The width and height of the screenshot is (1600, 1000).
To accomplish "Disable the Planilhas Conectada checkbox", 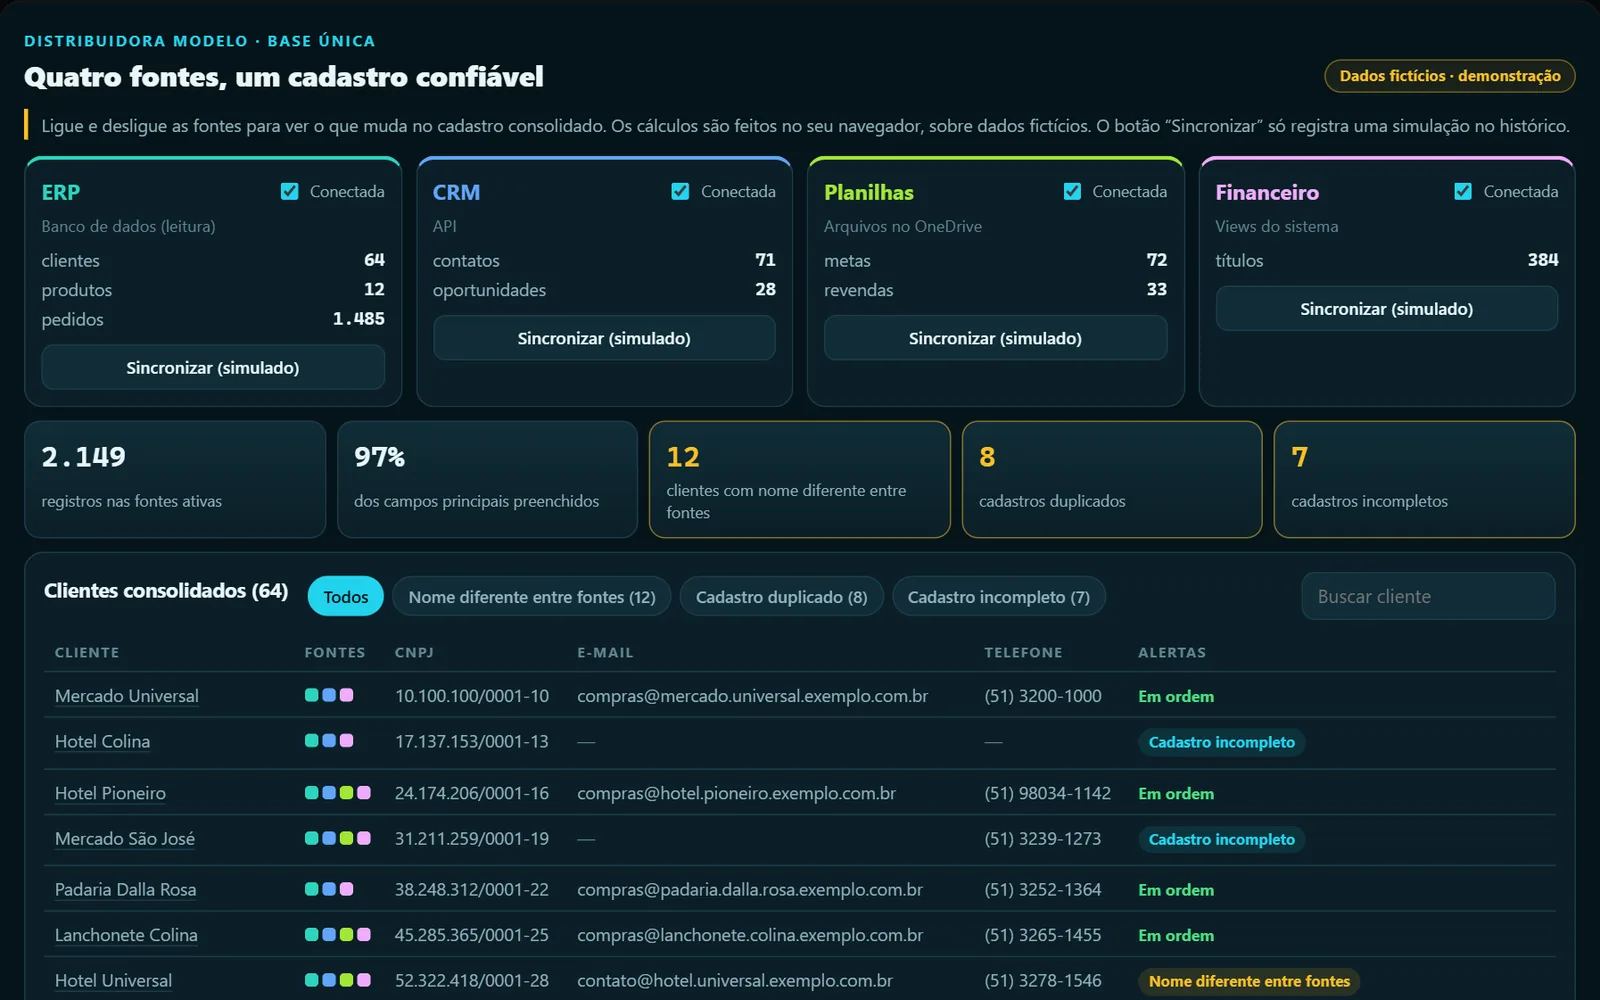I will tap(1072, 191).
